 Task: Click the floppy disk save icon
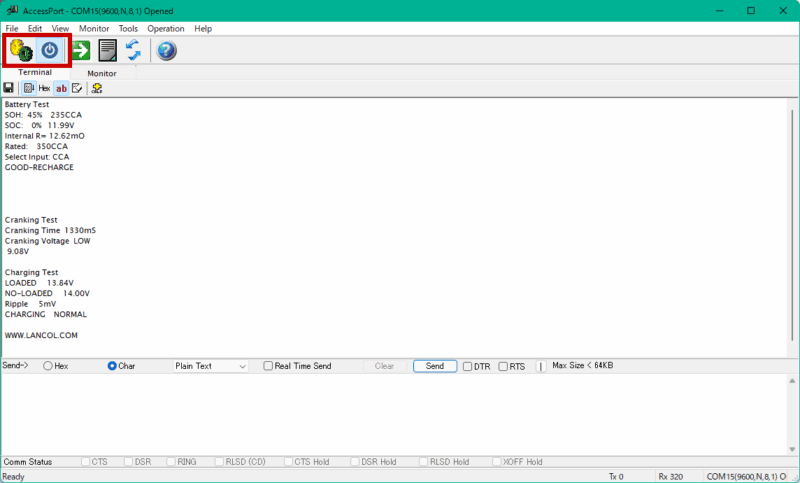click(9, 88)
